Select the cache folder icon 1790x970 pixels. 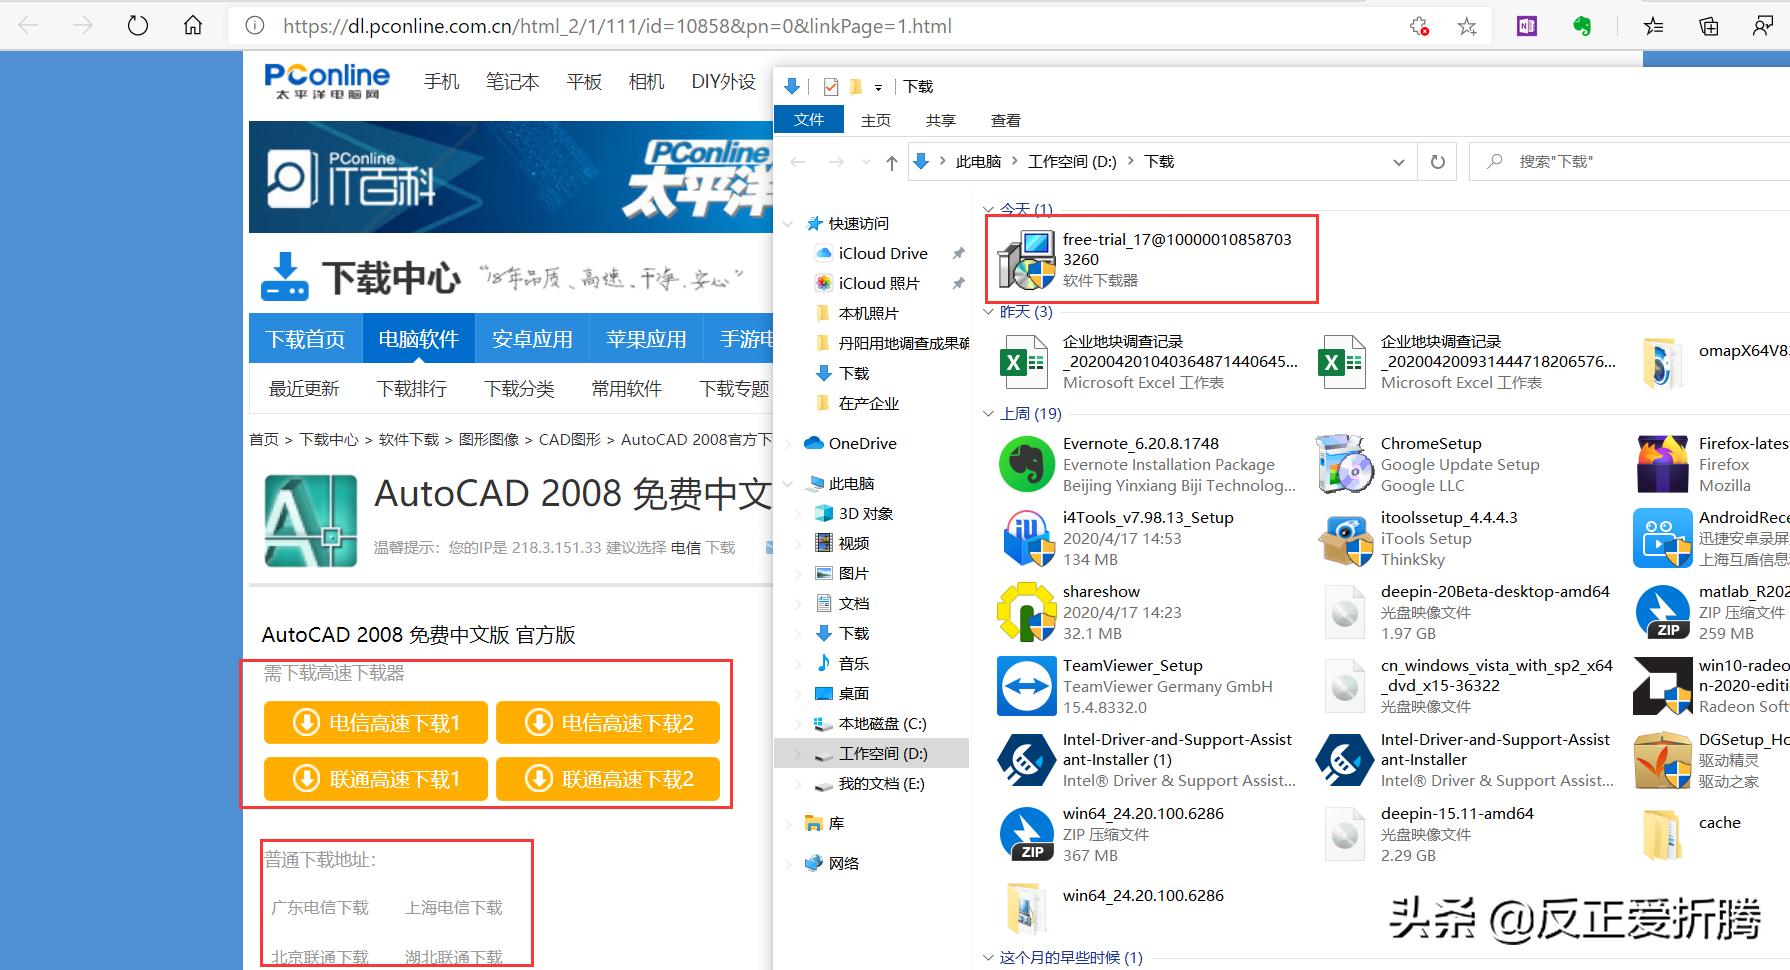coord(1663,835)
